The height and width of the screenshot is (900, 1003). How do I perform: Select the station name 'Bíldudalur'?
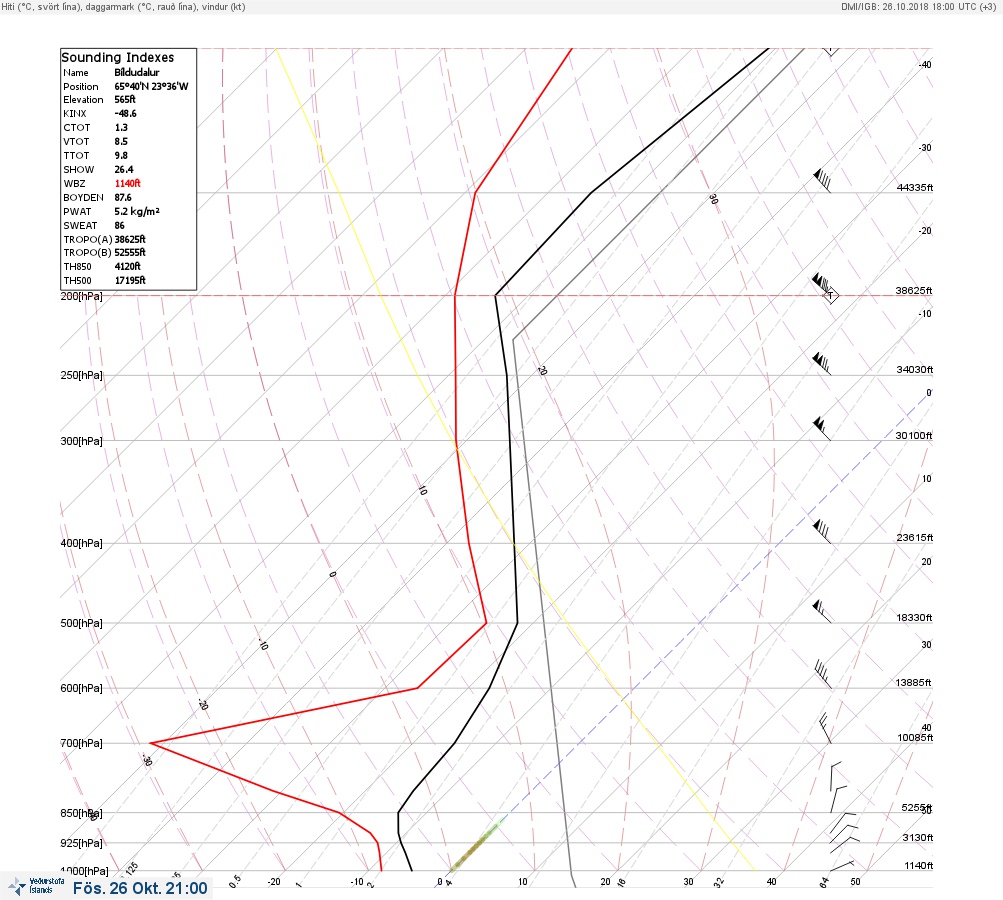pyautogui.click(x=137, y=72)
